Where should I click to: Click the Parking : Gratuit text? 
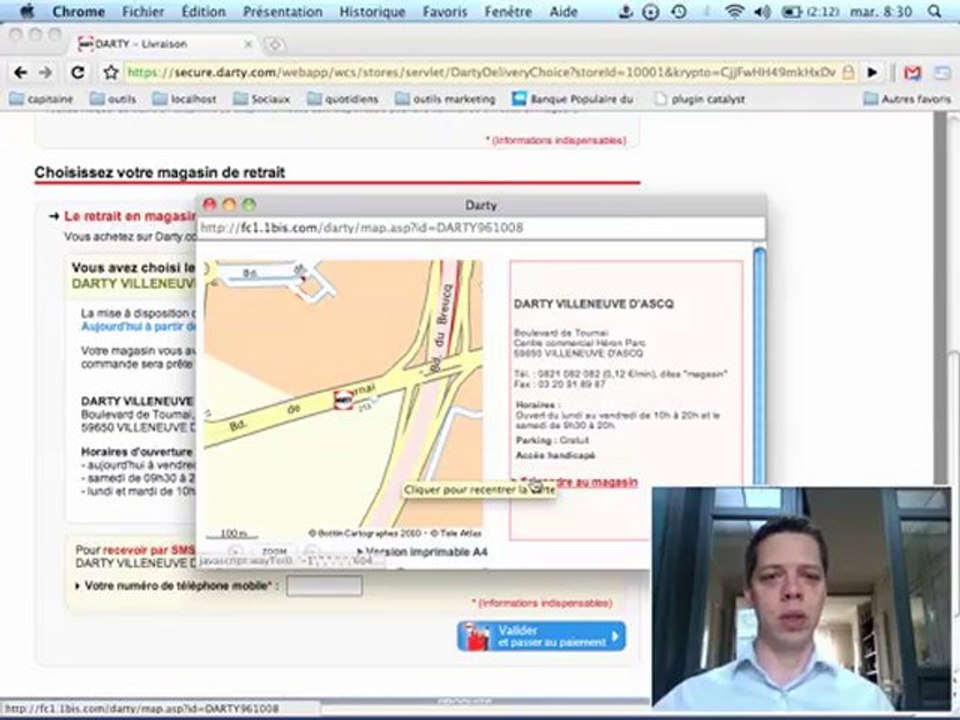552,440
